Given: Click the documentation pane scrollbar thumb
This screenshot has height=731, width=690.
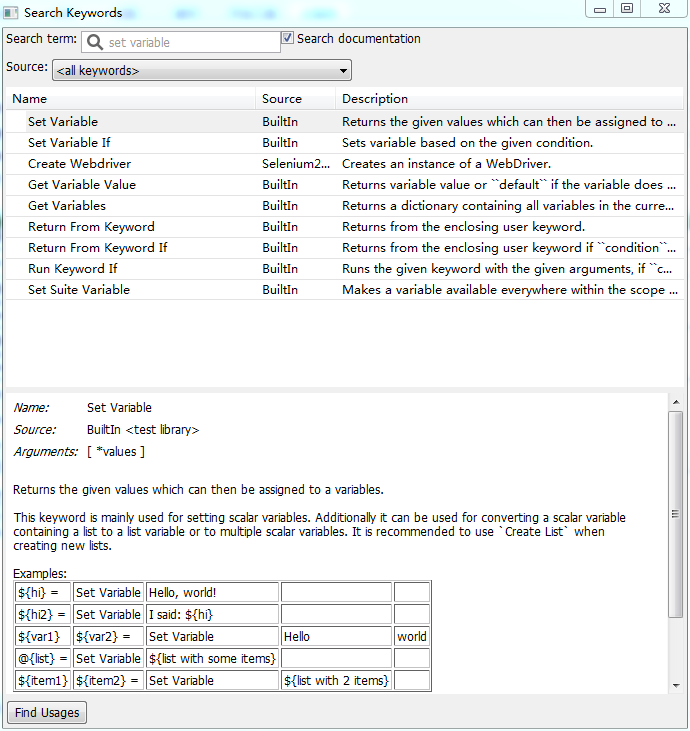Looking at the screenshot, I should (x=676, y=514).
